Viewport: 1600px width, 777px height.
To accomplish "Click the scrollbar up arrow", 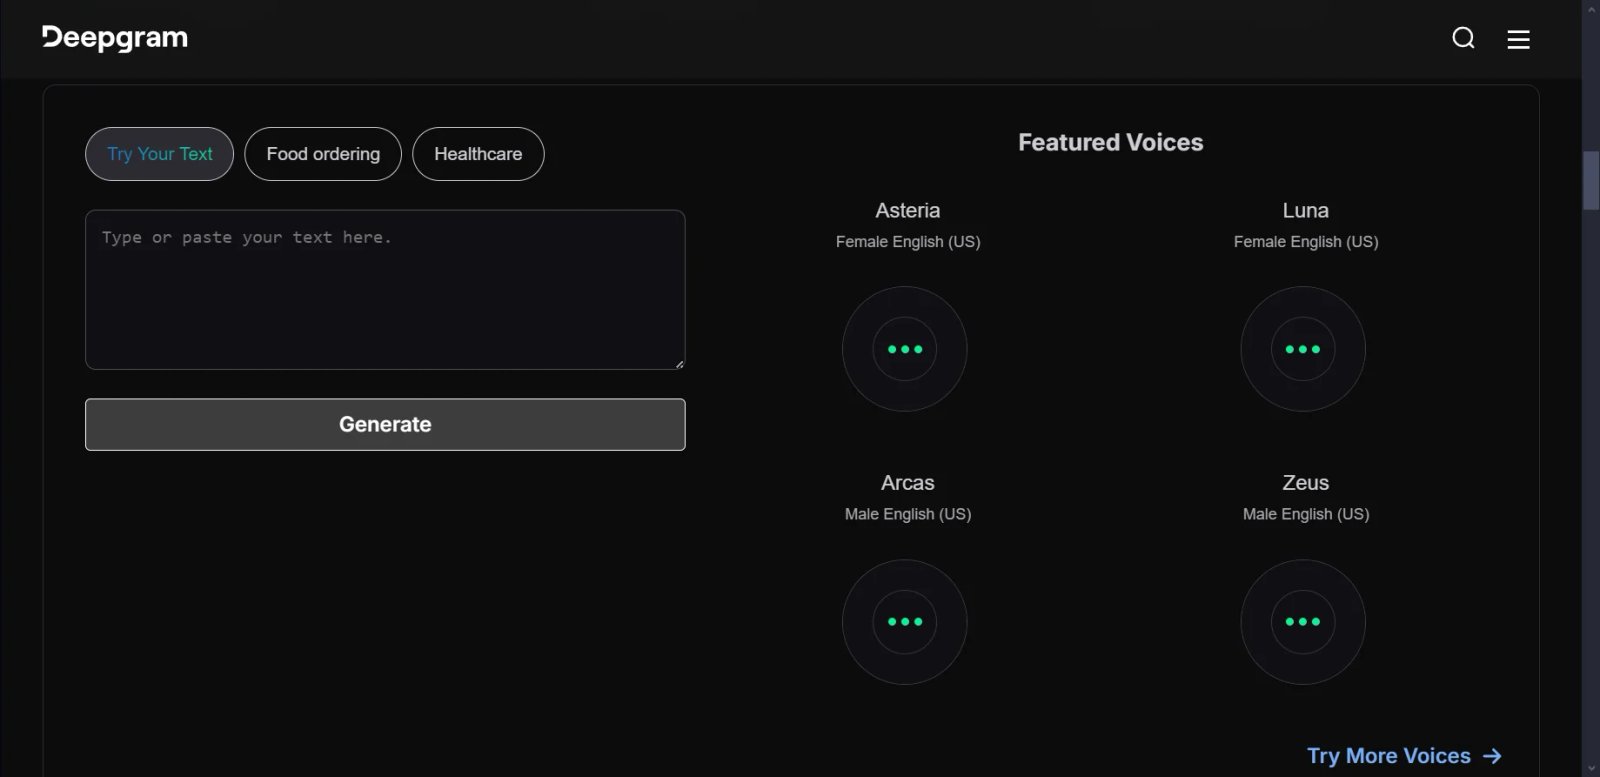I will tap(1591, 8).
